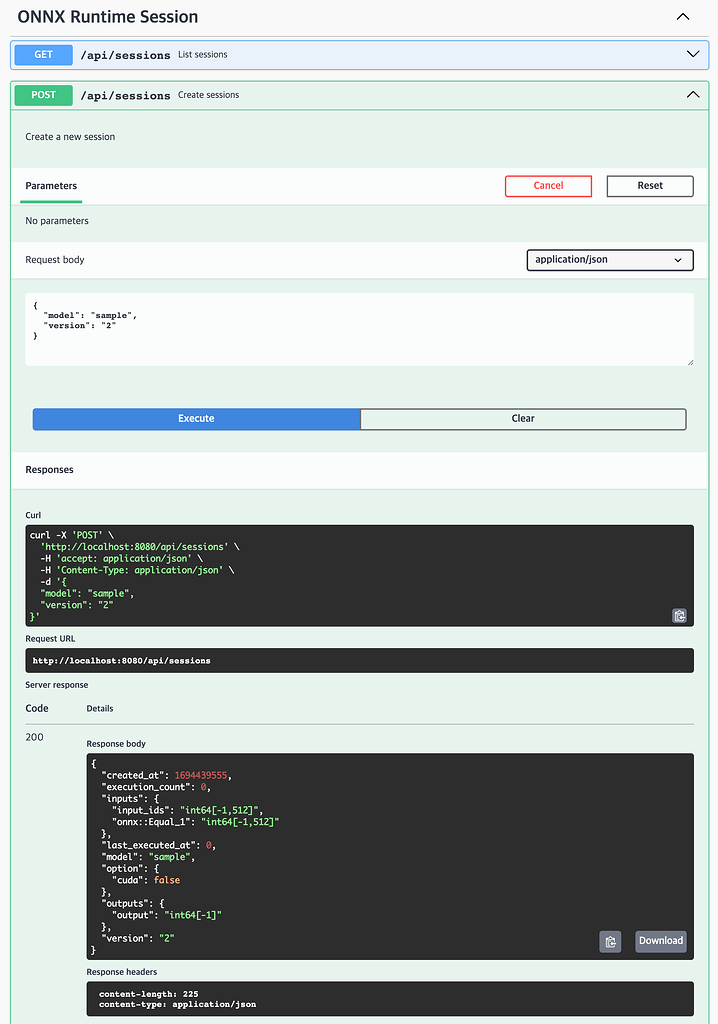The image size is (718, 1024).
Task: Copy the response body to clipboard
Action: [610, 941]
